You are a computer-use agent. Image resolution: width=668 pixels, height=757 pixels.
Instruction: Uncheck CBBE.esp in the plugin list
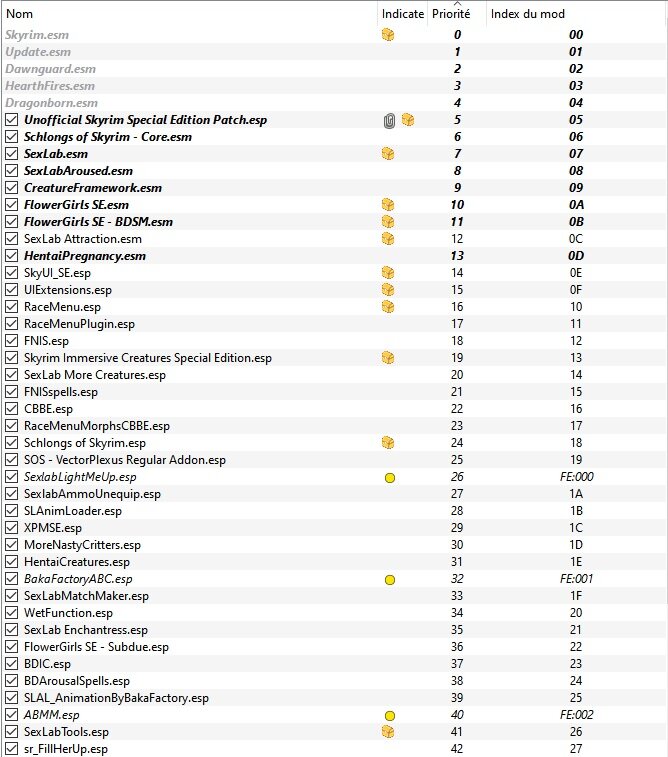pyautogui.click(x=12, y=409)
